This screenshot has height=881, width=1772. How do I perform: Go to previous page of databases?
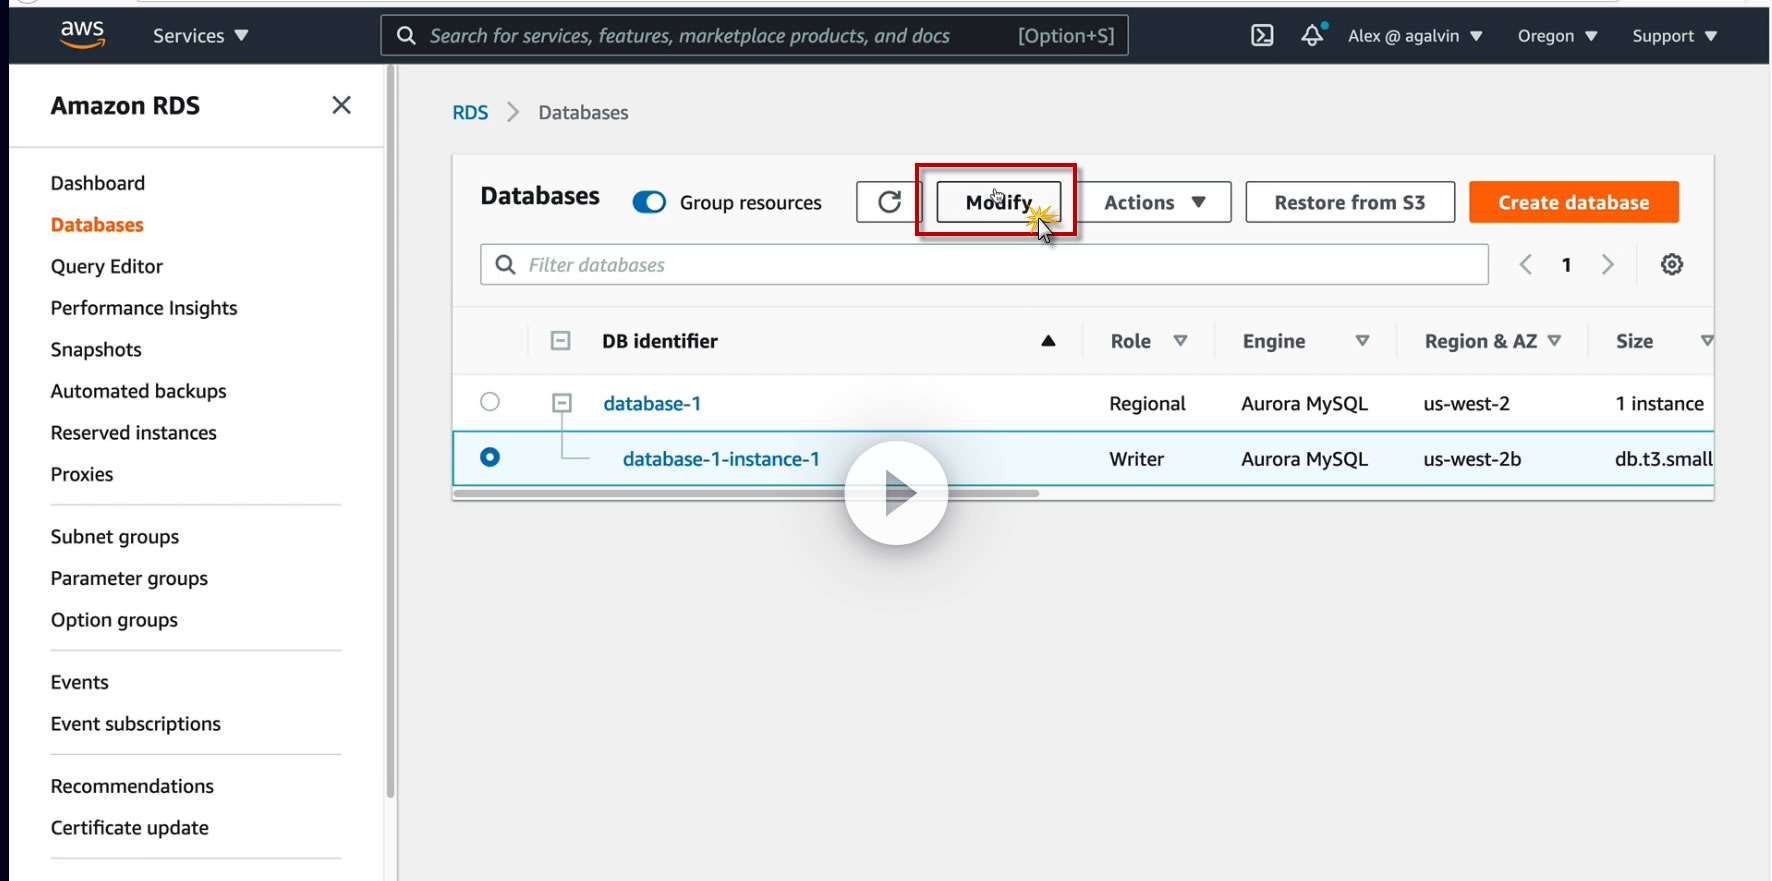pos(1525,264)
